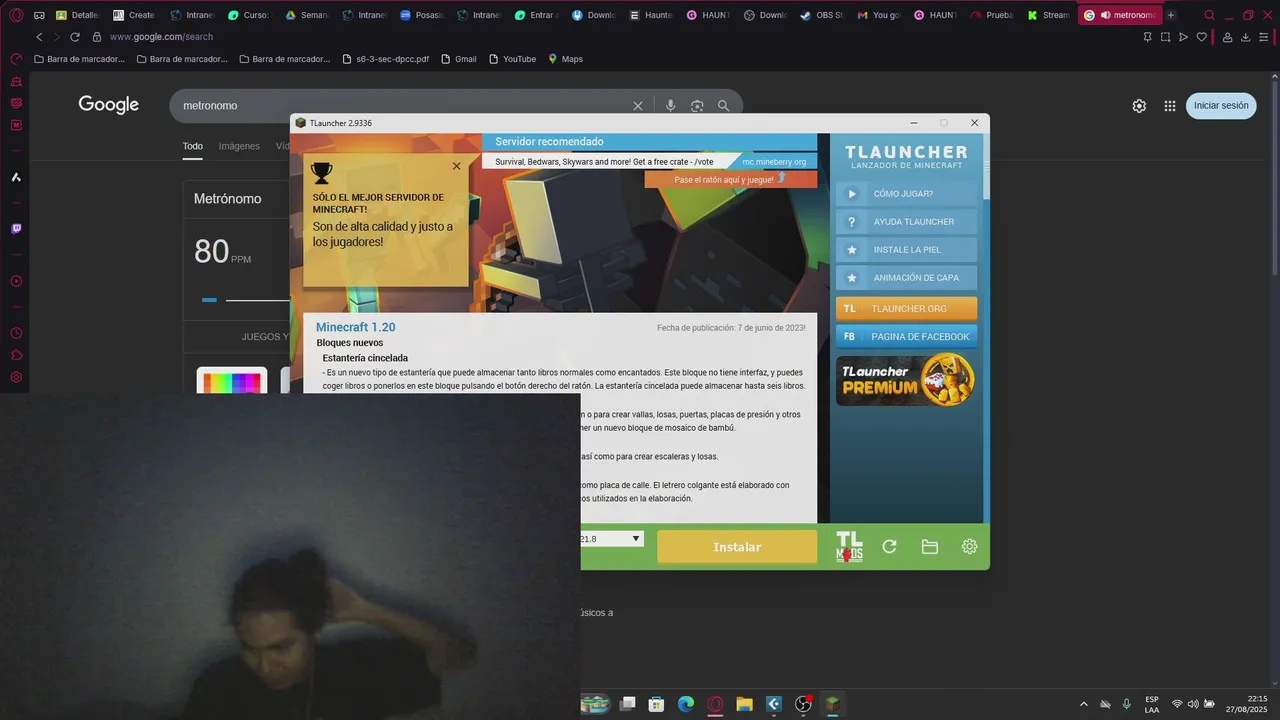1280x720 pixels.
Task: Open the YouTube bookmark
Action: pyautogui.click(x=512, y=59)
